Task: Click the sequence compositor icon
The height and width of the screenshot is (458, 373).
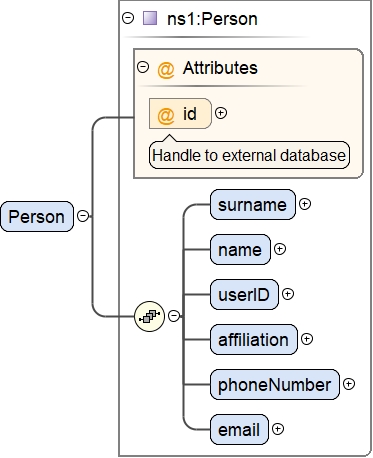Action: point(149,316)
